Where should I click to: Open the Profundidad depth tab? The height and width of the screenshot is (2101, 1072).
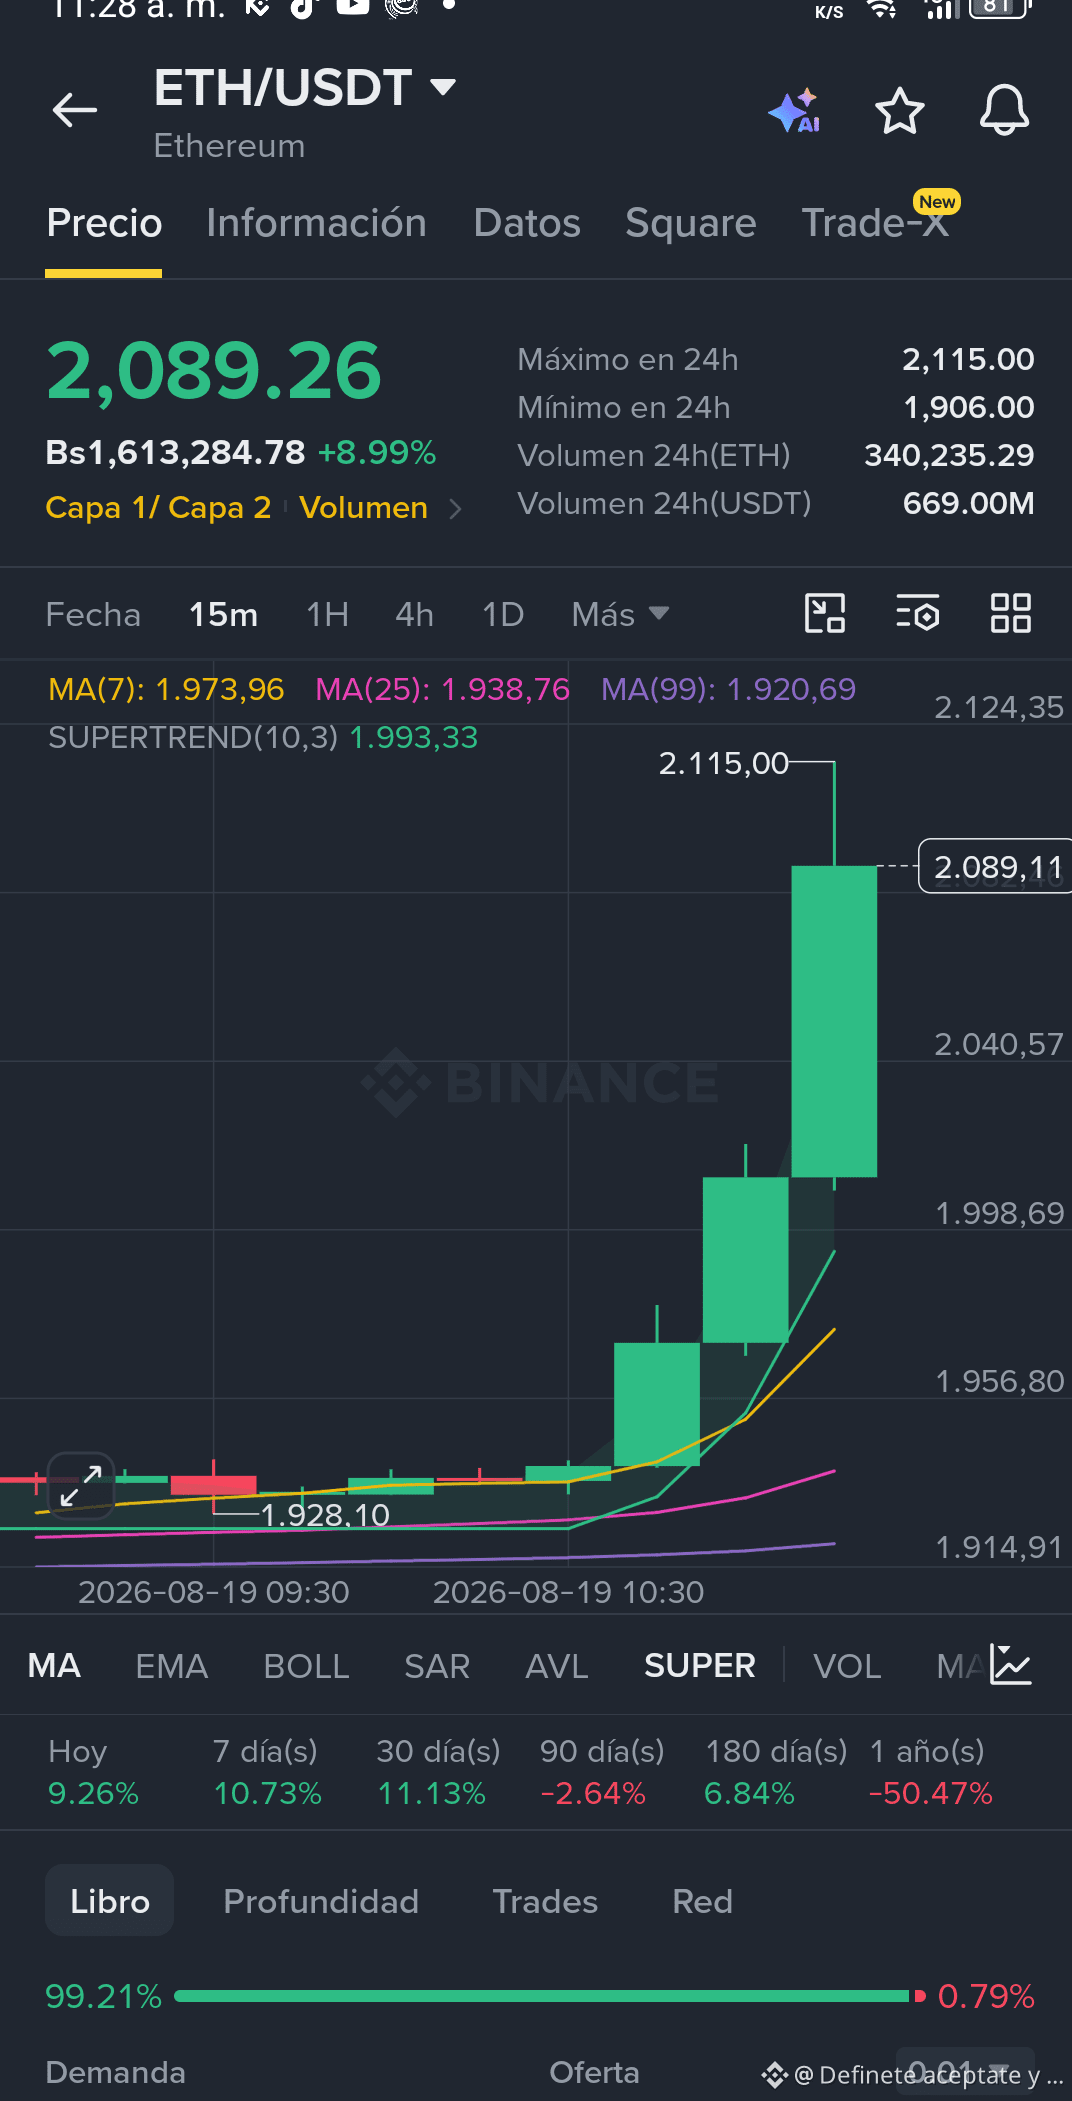click(x=321, y=1901)
